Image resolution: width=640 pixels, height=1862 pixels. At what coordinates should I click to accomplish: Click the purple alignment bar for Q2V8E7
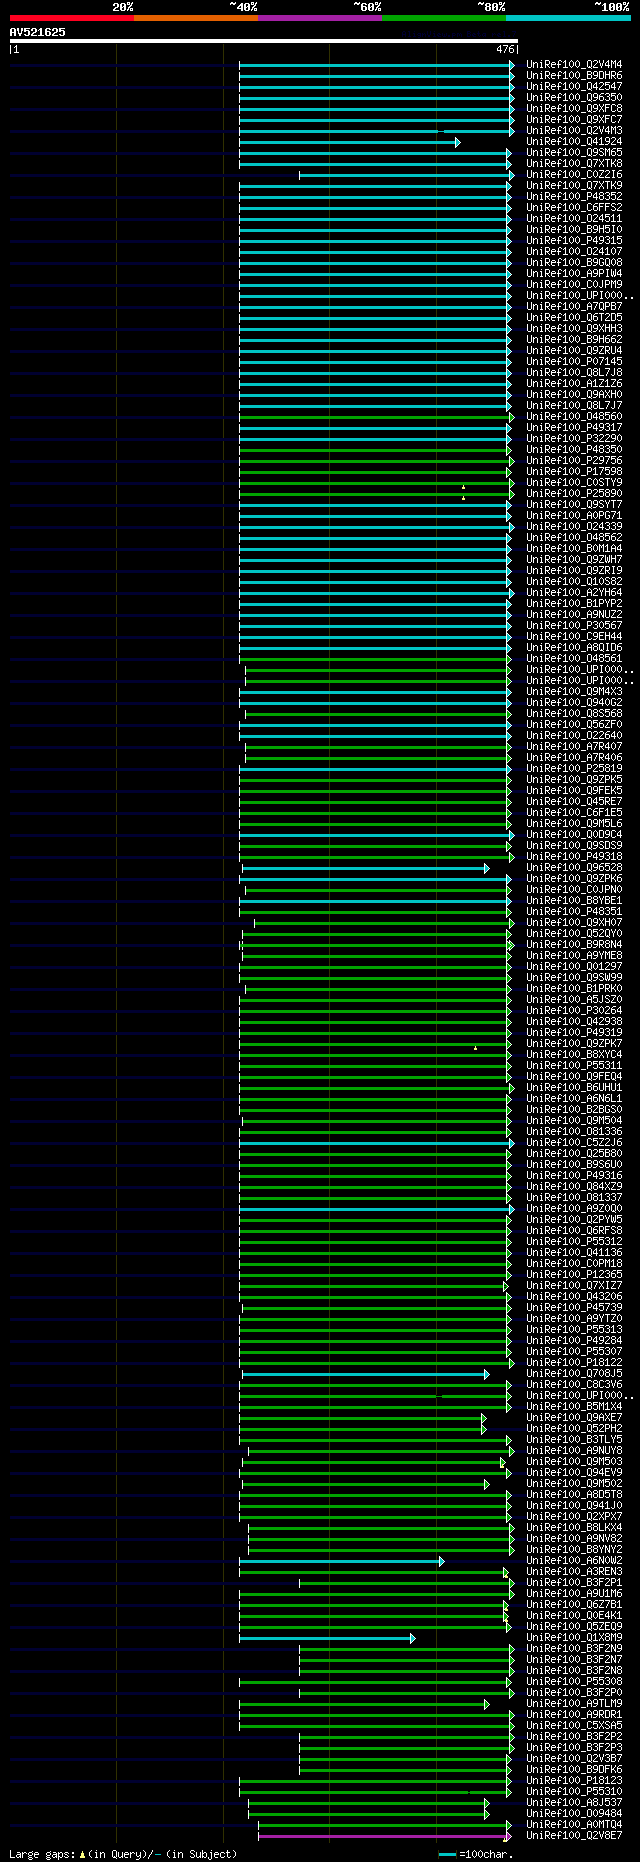tap(385, 1836)
